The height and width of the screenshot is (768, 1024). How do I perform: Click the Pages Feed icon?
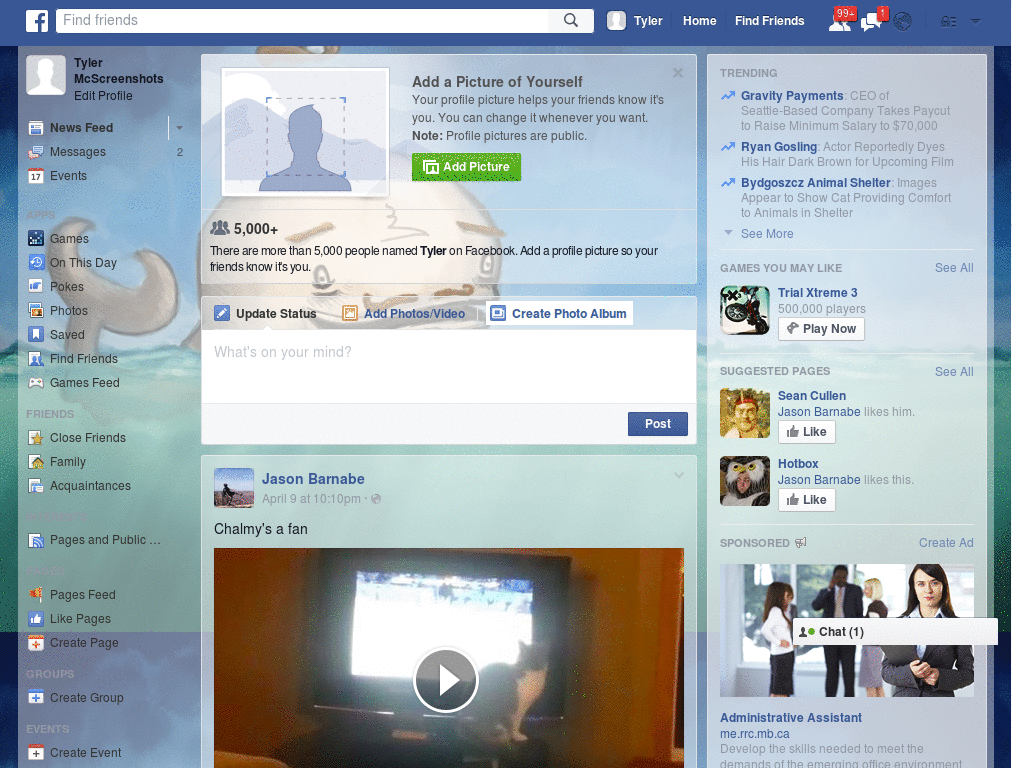(36, 595)
